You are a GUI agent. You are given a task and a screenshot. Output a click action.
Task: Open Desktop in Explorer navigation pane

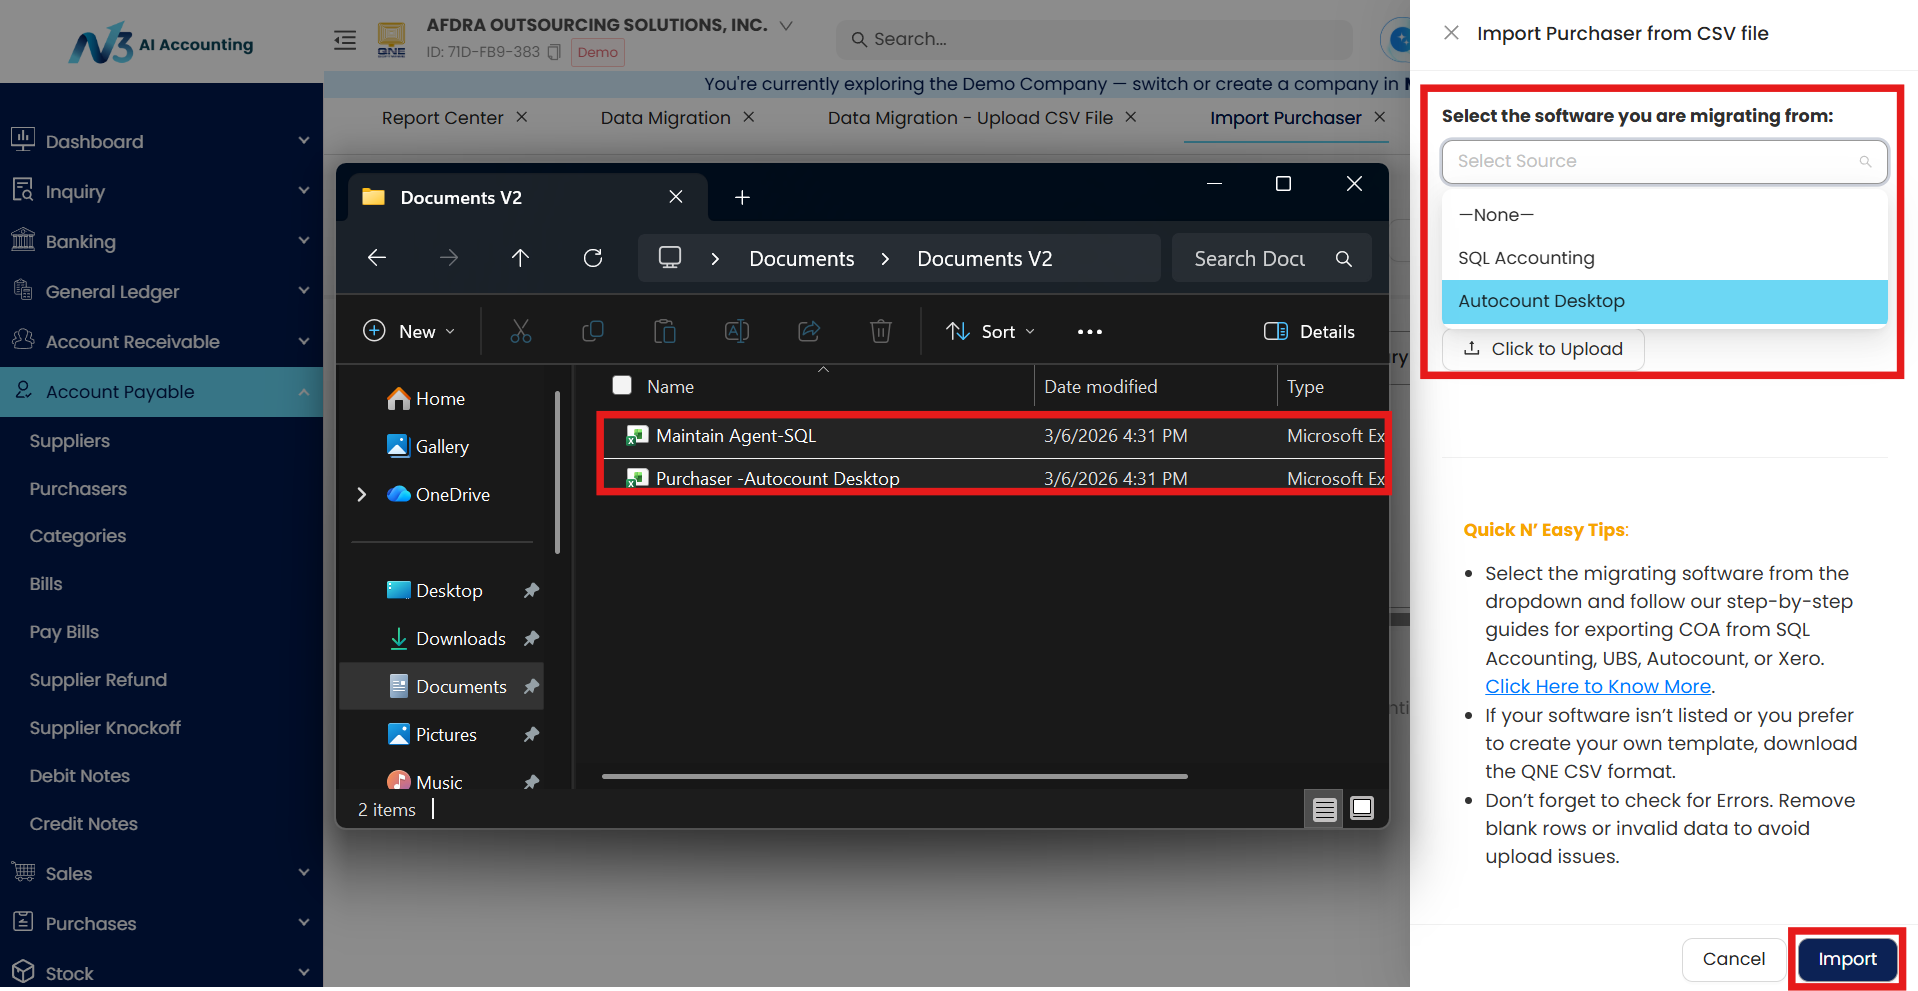click(449, 590)
